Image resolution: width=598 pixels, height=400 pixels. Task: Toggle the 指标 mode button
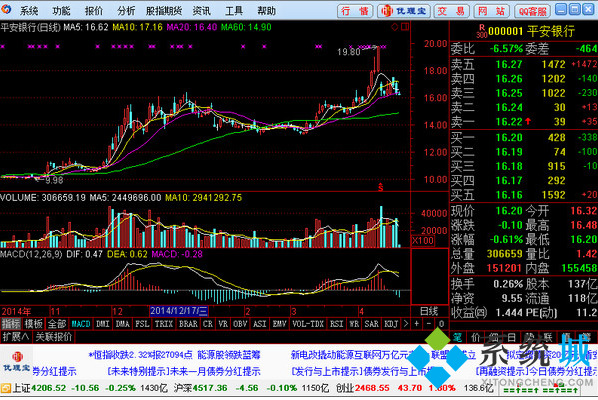pyautogui.click(x=11, y=324)
